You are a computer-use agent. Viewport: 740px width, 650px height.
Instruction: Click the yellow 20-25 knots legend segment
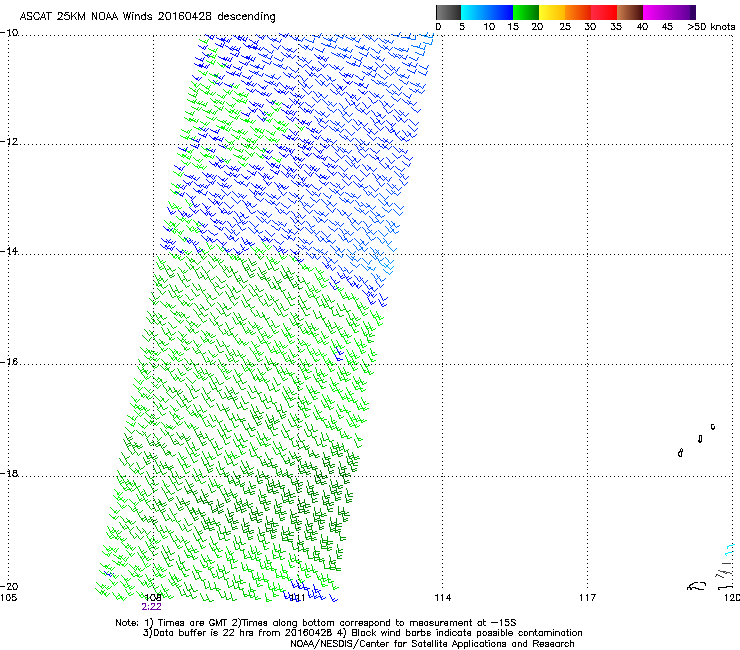click(552, 12)
